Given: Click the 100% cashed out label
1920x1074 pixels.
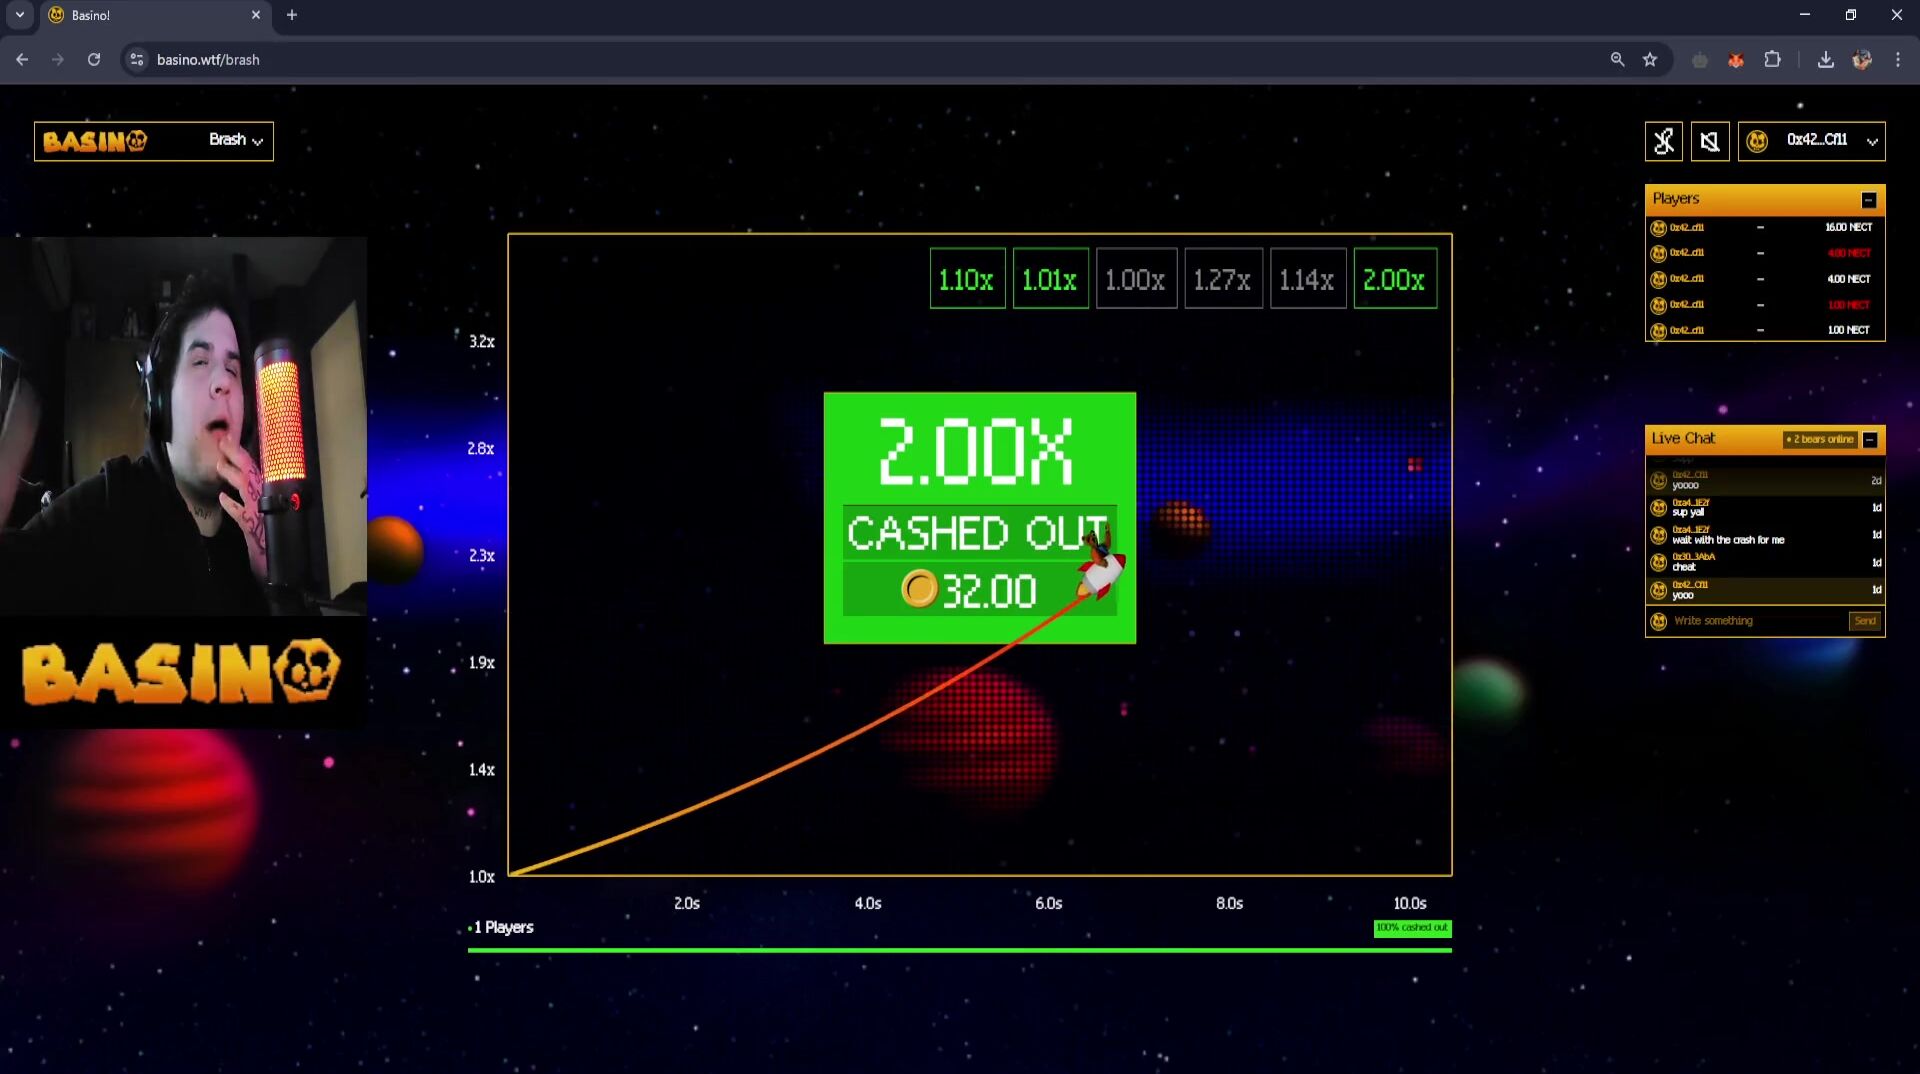Looking at the screenshot, I should (1412, 928).
